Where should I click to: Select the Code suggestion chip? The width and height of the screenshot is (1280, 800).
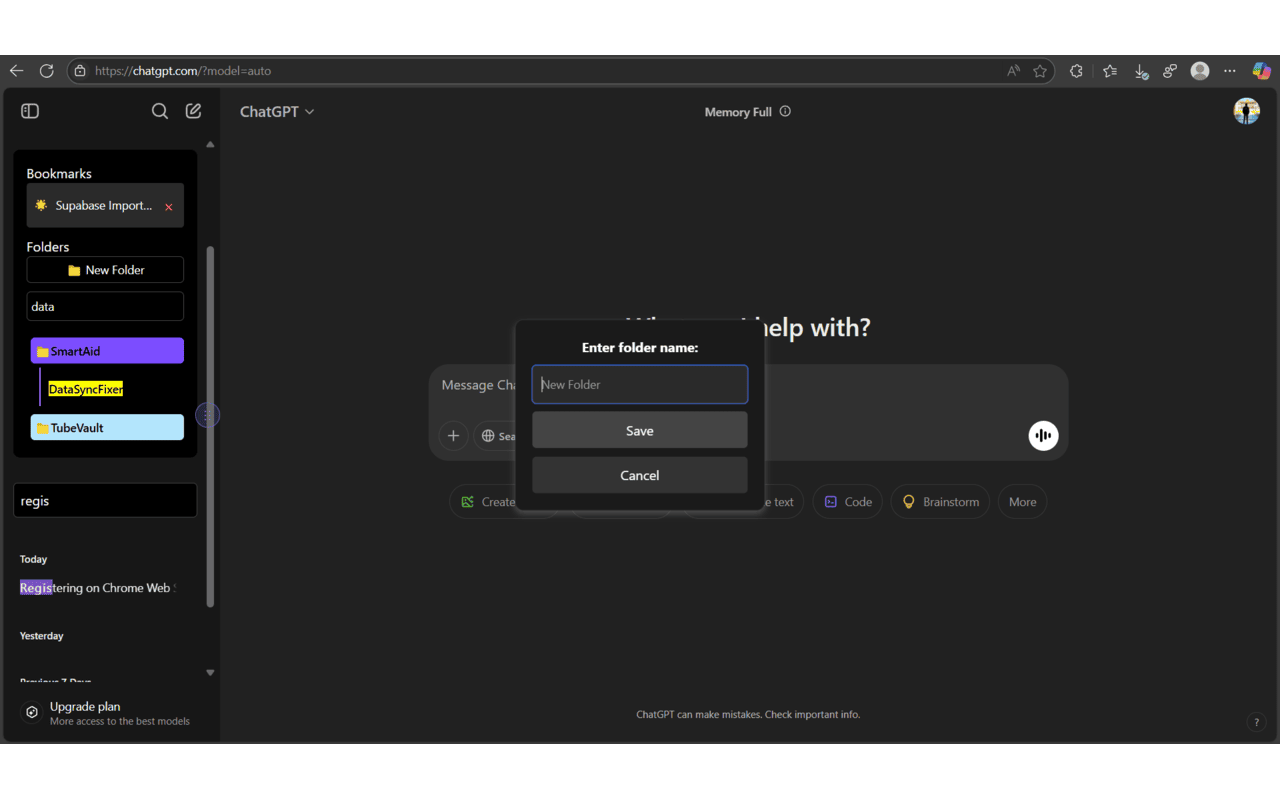(x=847, y=502)
